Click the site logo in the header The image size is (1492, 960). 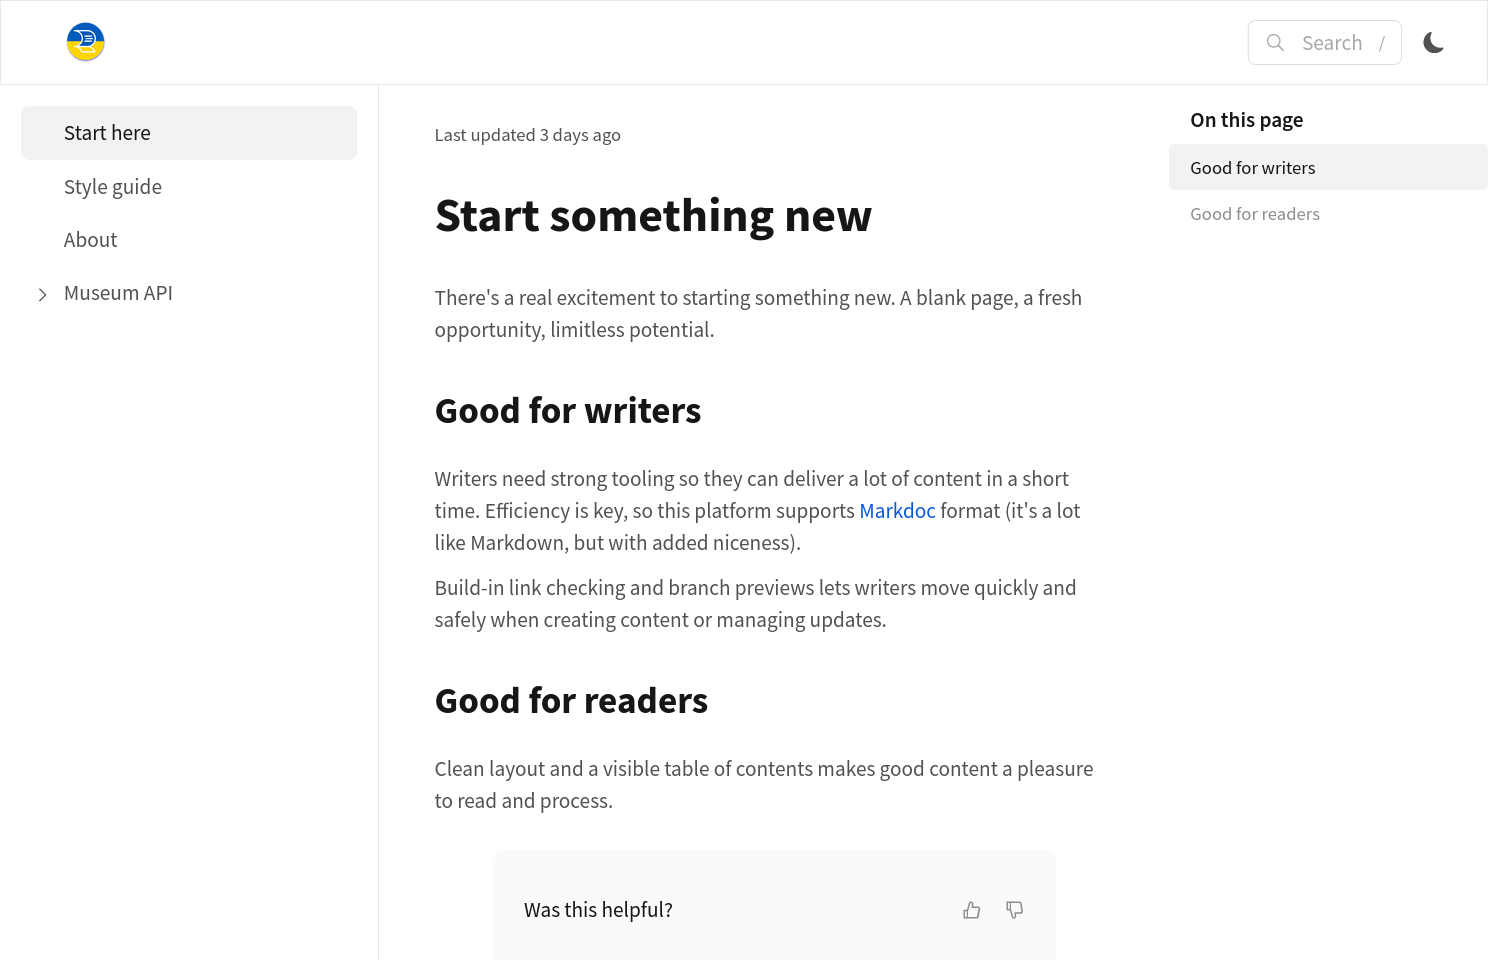(x=86, y=42)
